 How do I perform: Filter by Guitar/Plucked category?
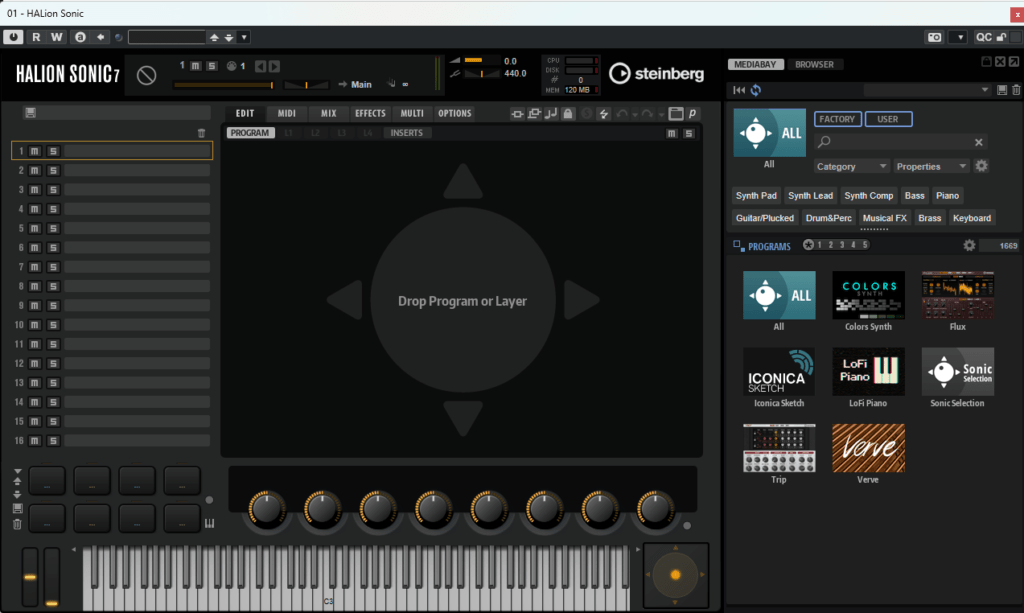click(x=765, y=218)
